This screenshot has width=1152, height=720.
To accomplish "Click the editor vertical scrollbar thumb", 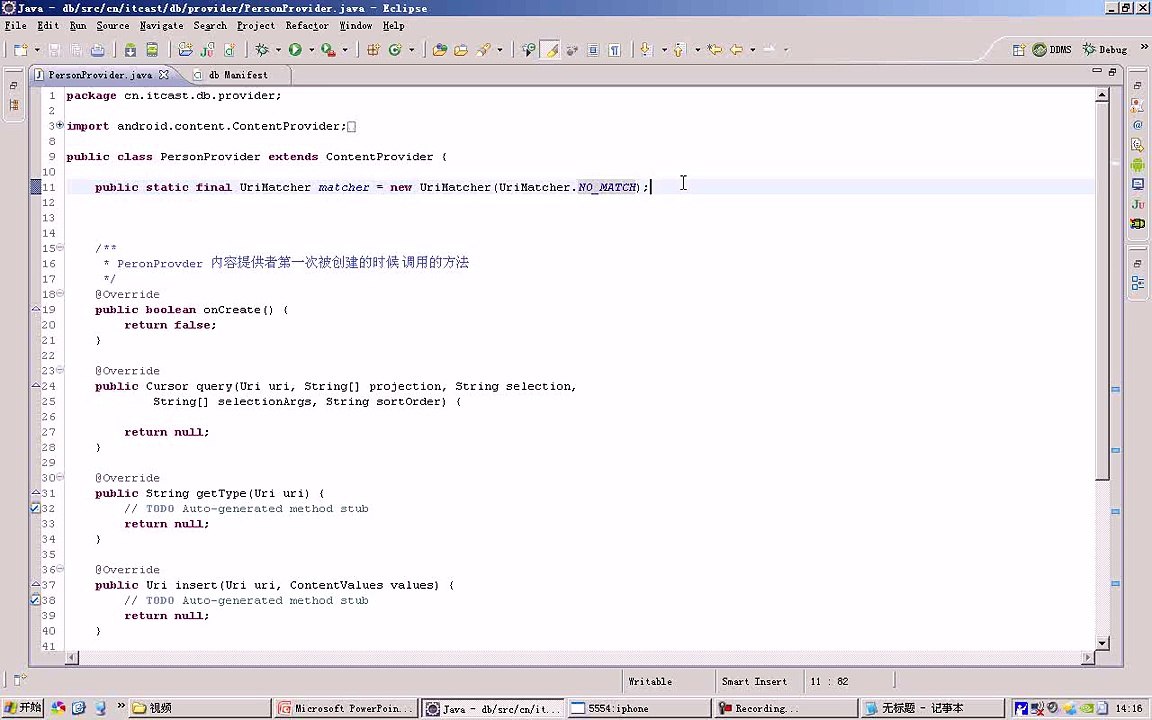I will [1101, 291].
